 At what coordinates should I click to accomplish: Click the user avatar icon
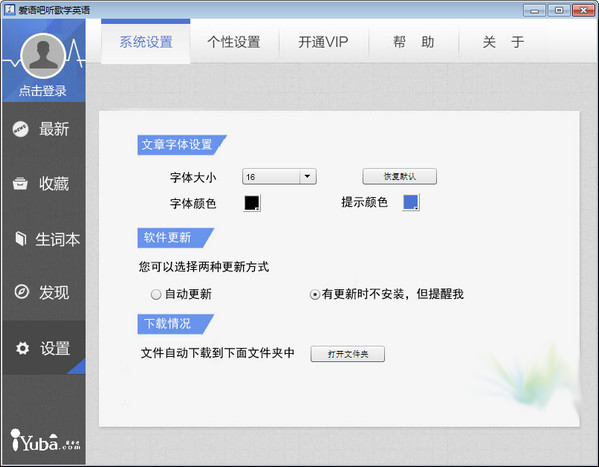pyautogui.click(x=43, y=56)
